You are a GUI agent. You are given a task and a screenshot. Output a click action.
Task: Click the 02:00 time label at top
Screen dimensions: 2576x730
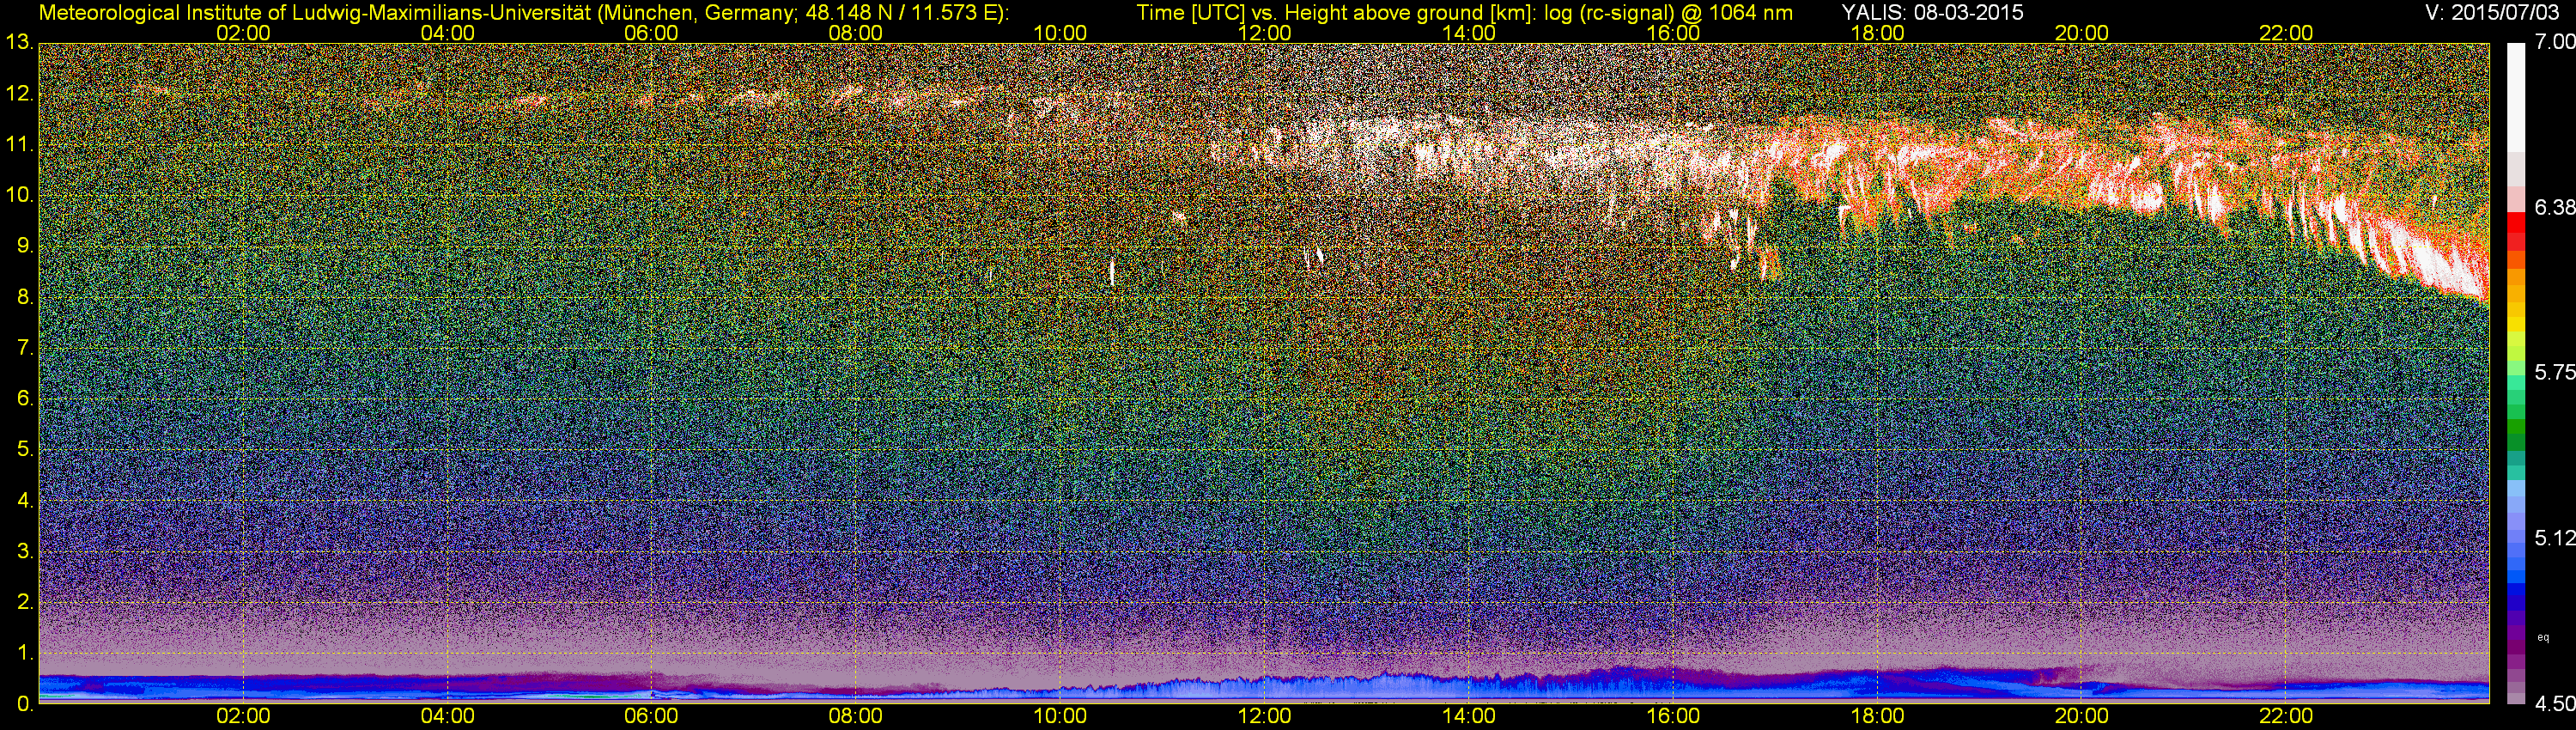[x=243, y=33]
